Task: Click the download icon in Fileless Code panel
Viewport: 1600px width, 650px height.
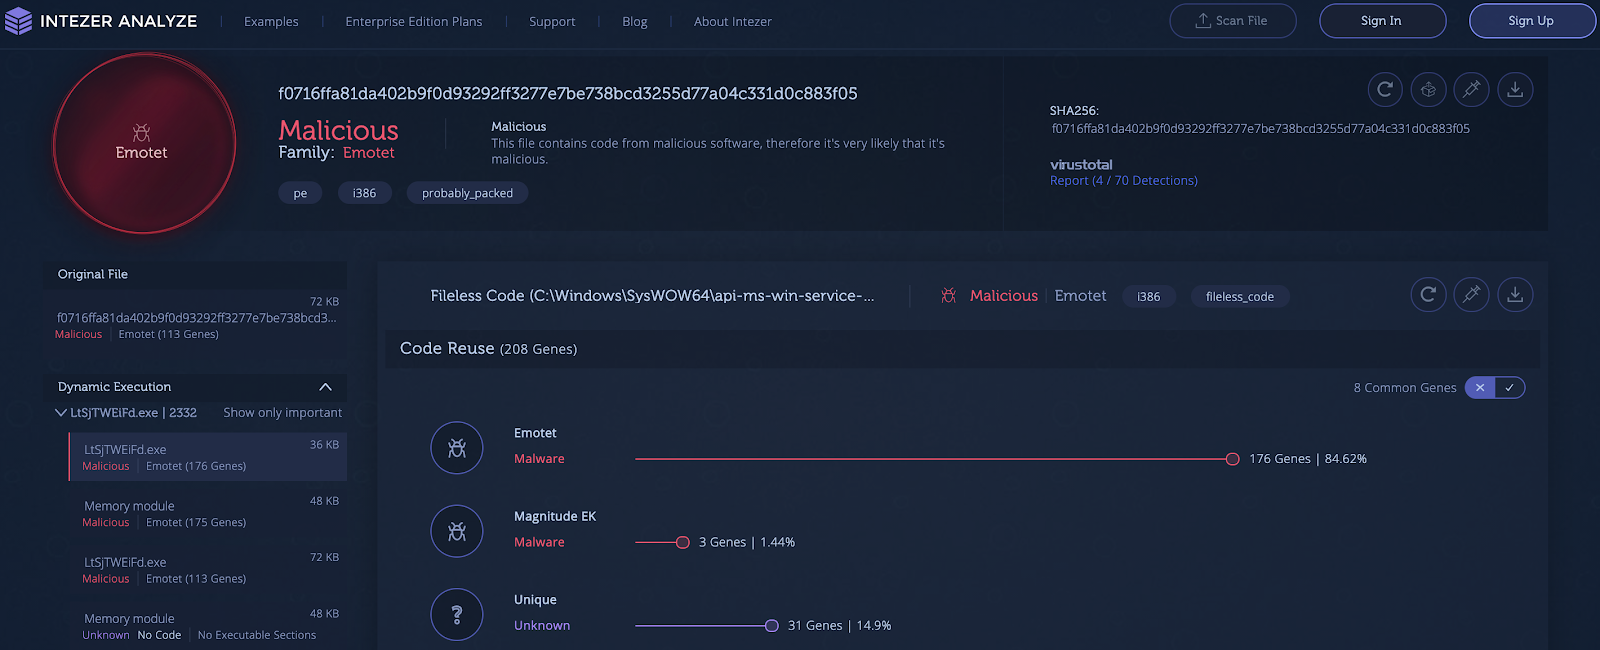Action: point(1515,294)
